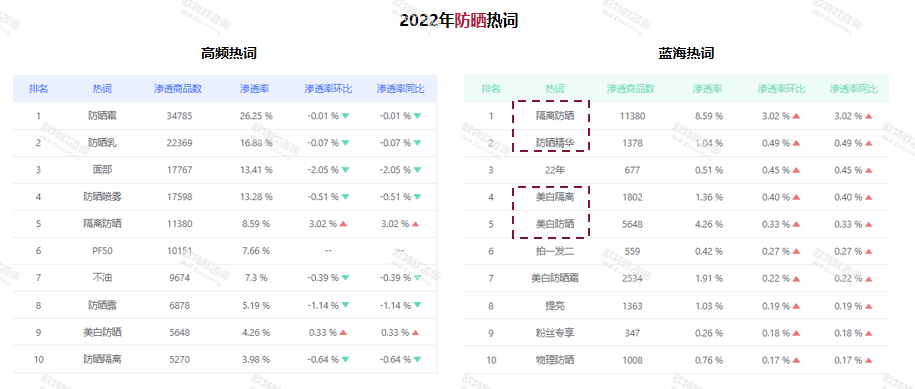Choose 拍一发二 in the 蓝海热词 table
915x389 pixels.
click(x=555, y=251)
